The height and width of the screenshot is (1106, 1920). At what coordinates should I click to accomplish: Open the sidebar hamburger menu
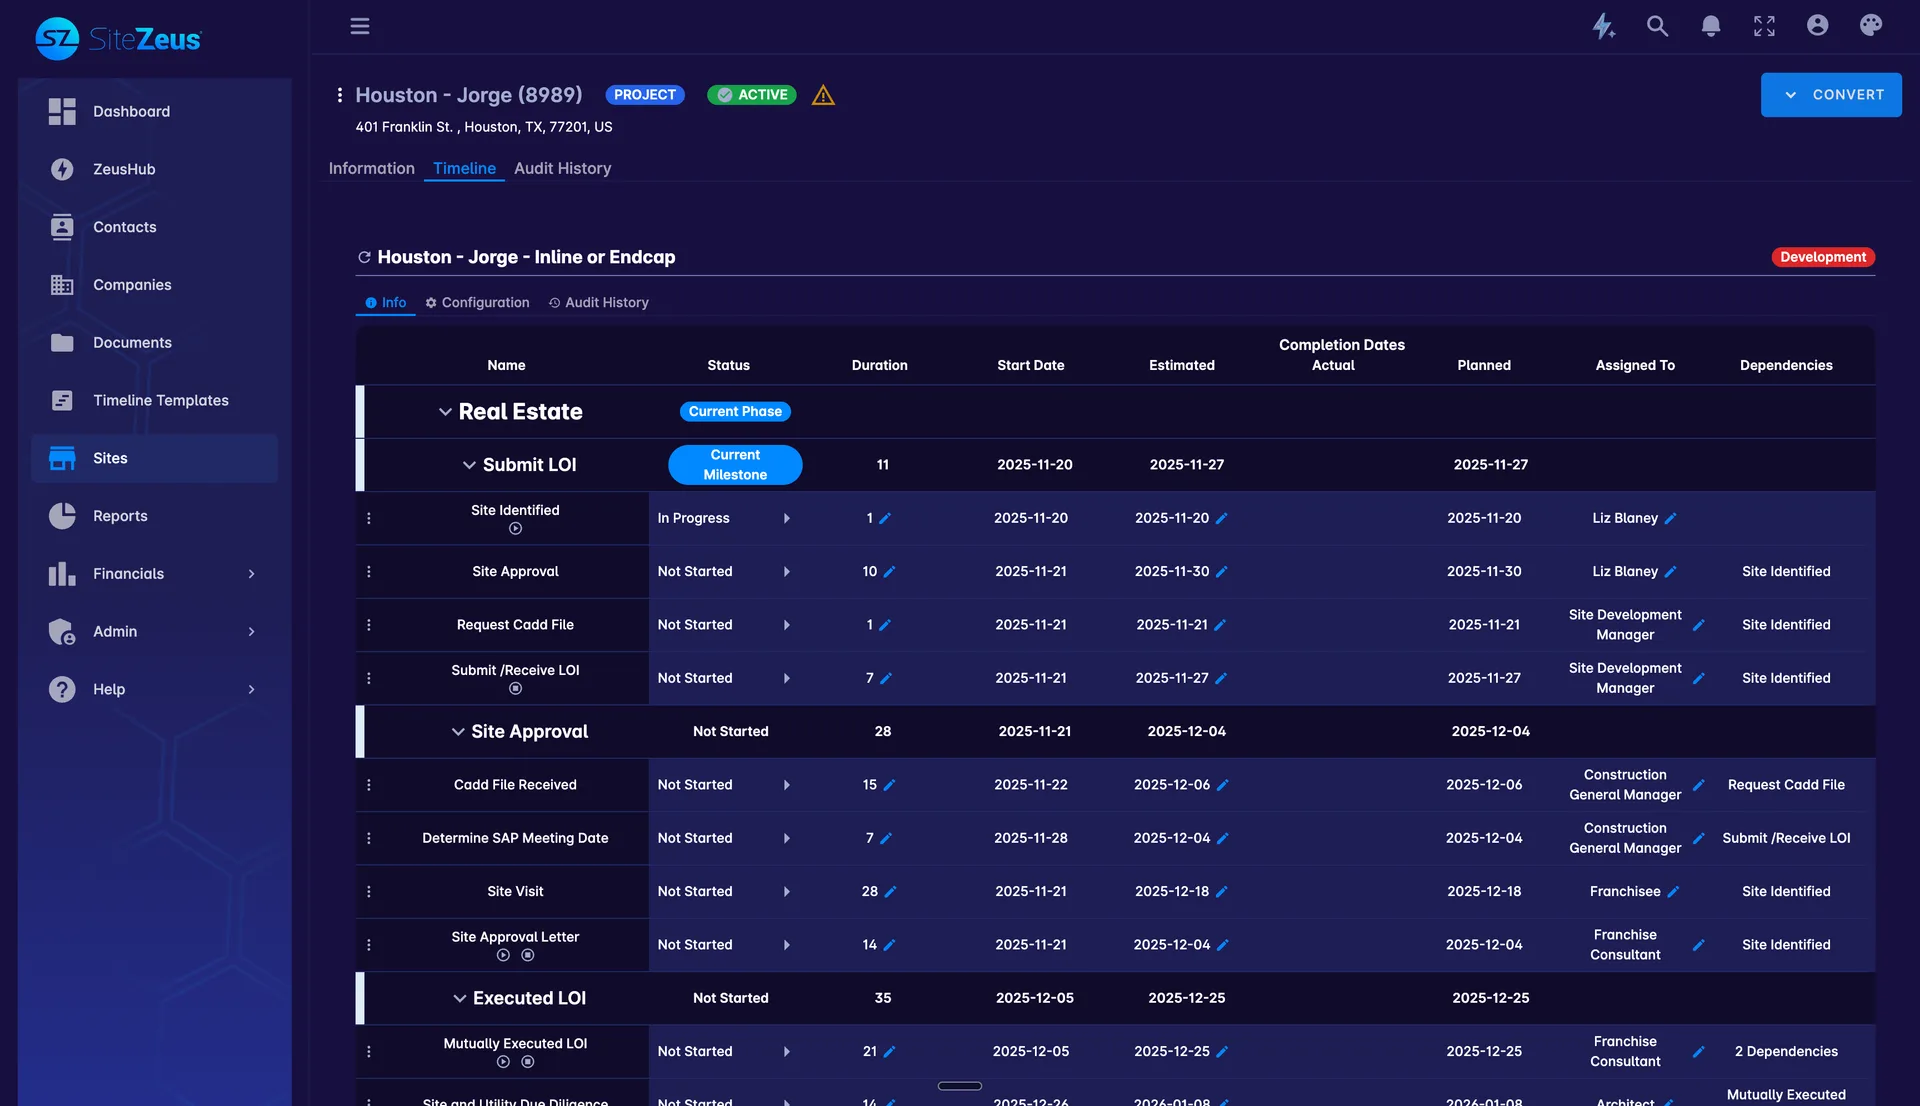click(360, 26)
